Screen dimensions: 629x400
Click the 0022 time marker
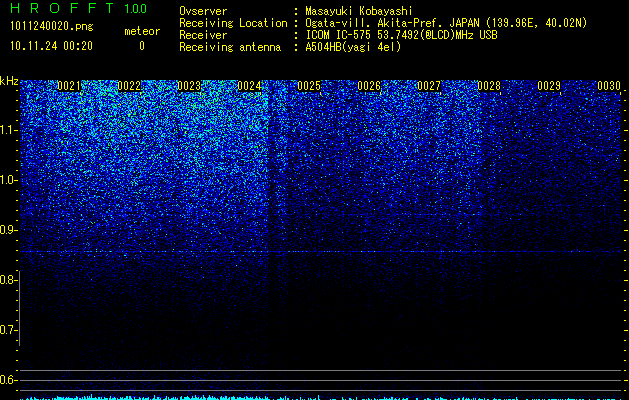pos(129,86)
